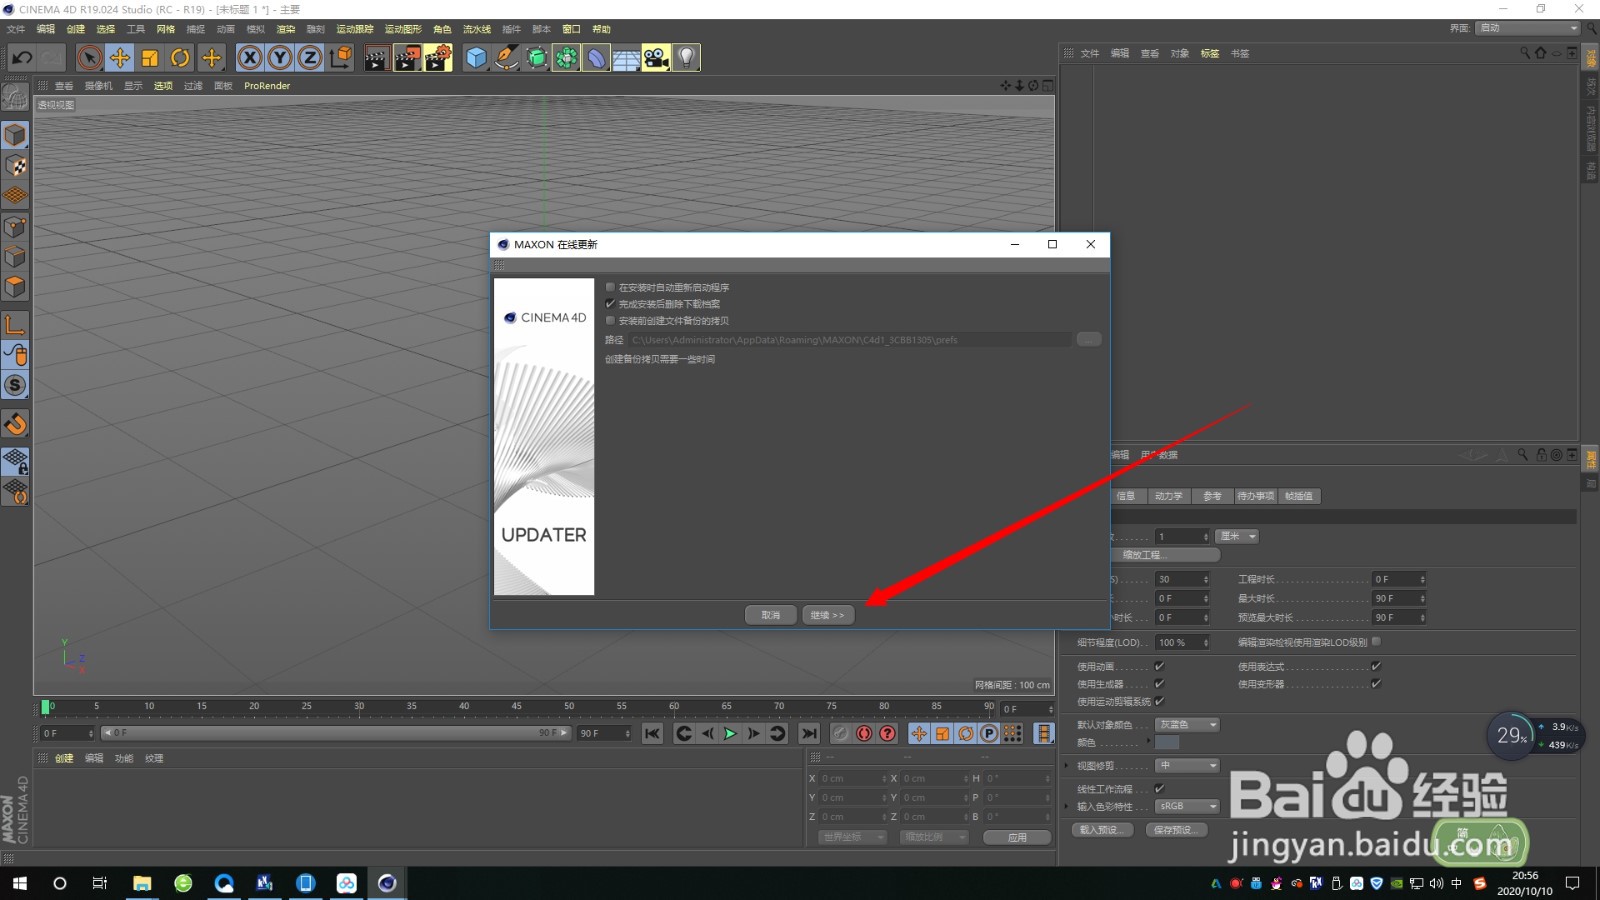Screen dimensions: 1600x900
Task: Check 在安装时自动重新启动程序 checkbox in updater
Action: point(610,287)
